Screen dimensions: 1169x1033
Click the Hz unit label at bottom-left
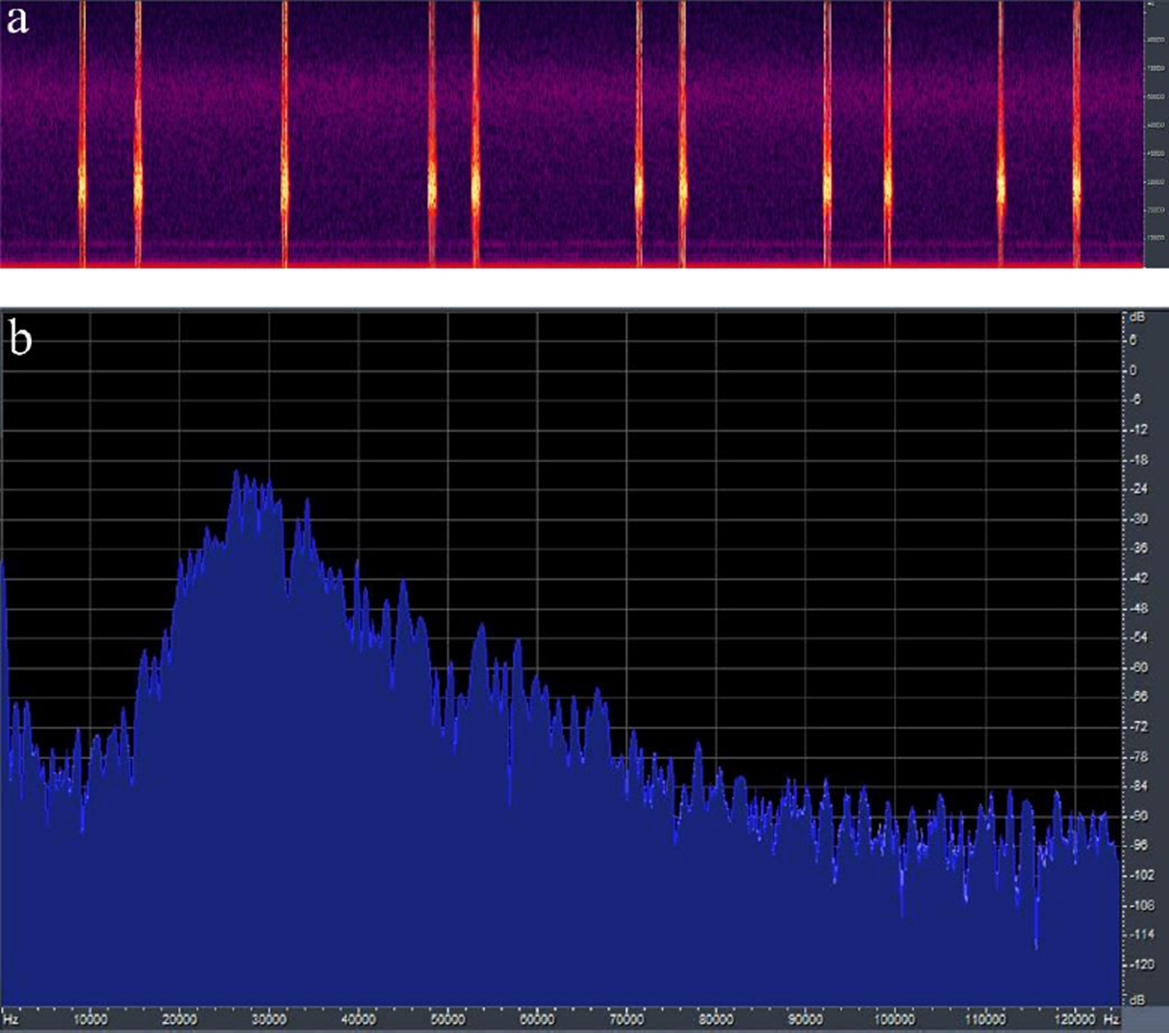[x=10, y=1022]
